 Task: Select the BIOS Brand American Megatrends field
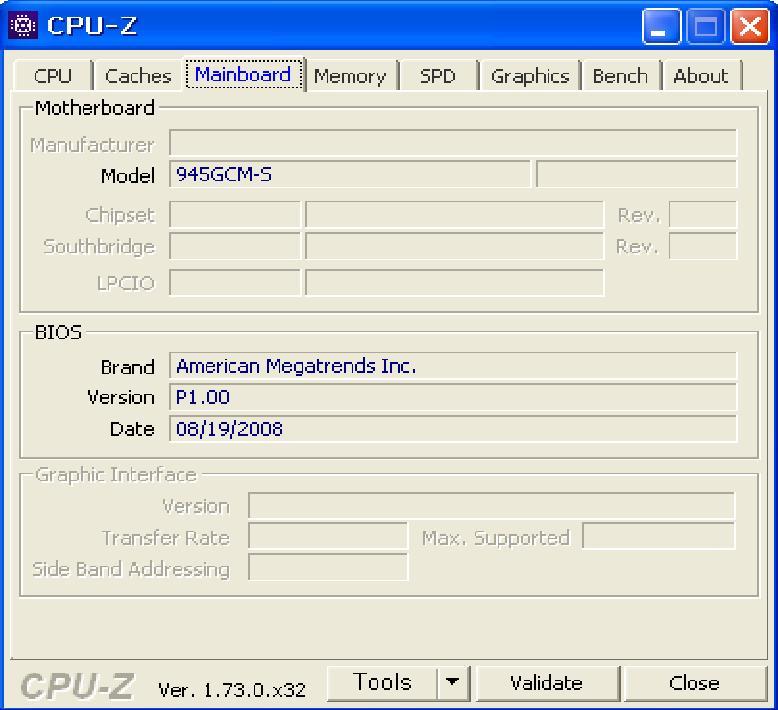tap(453, 367)
